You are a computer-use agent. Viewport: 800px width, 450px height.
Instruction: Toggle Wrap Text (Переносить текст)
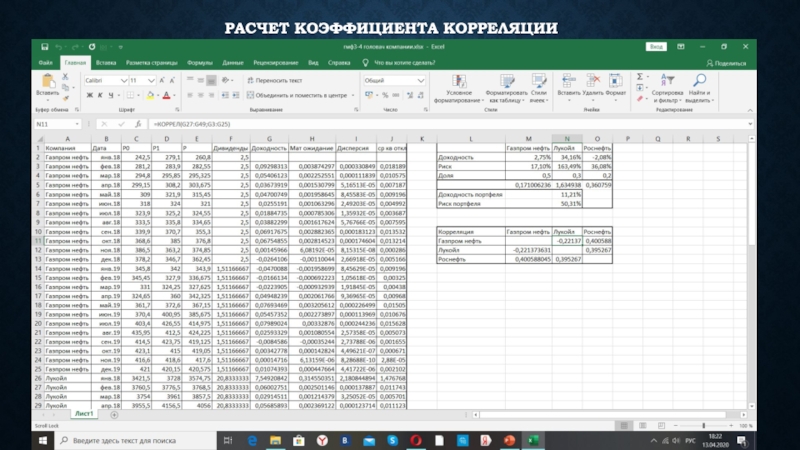[x=275, y=81]
